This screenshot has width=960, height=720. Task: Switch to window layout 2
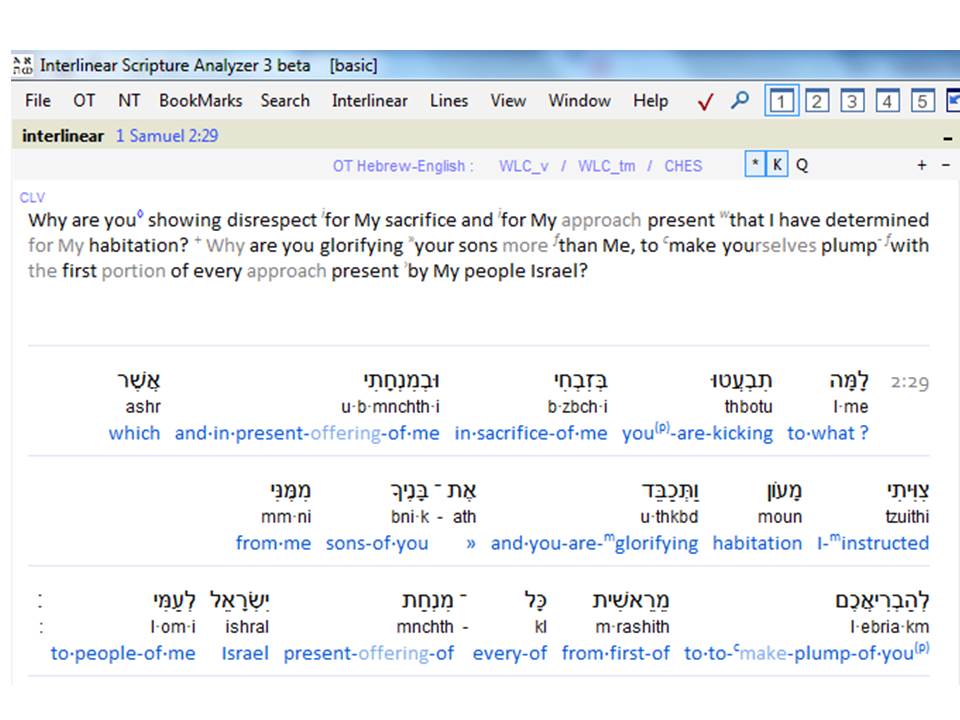(x=817, y=101)
